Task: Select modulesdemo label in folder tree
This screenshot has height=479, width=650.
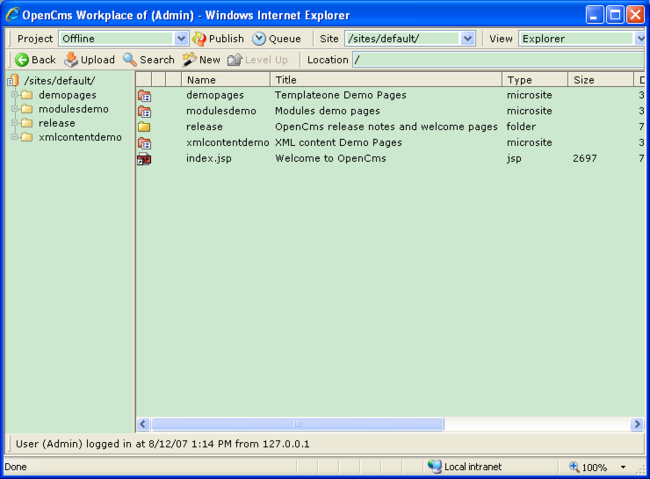Action: click(74, 109)
